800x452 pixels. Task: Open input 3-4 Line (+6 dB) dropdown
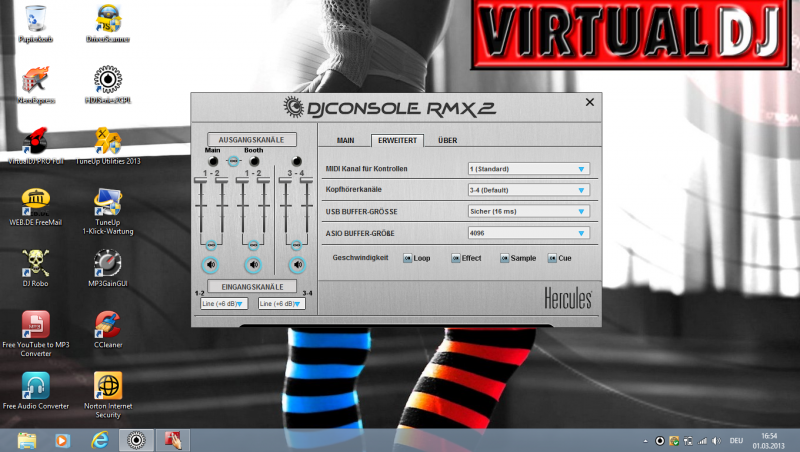[x=281, y=304]
